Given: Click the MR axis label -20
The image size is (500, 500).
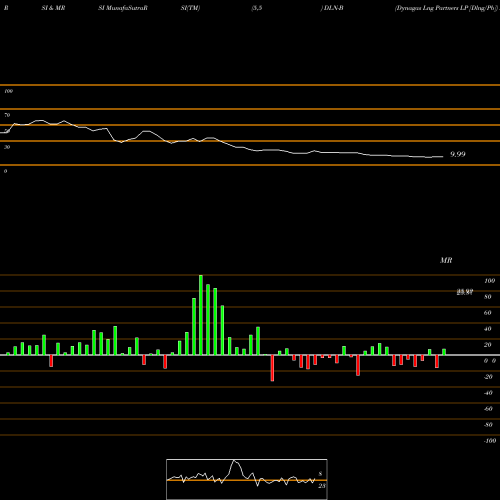Looking at the screenshot, I should (x=488, y=377).
